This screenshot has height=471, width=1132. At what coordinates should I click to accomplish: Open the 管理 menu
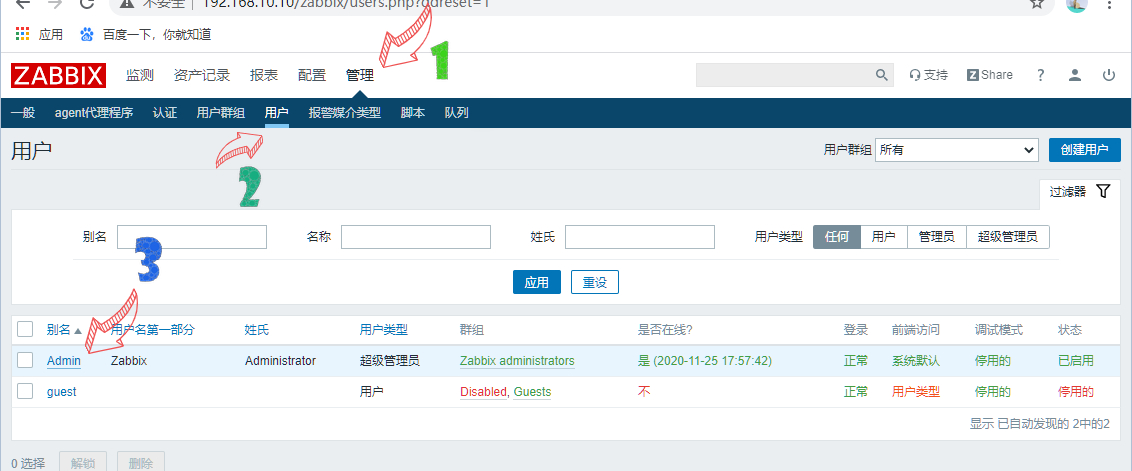coord(360,75)
